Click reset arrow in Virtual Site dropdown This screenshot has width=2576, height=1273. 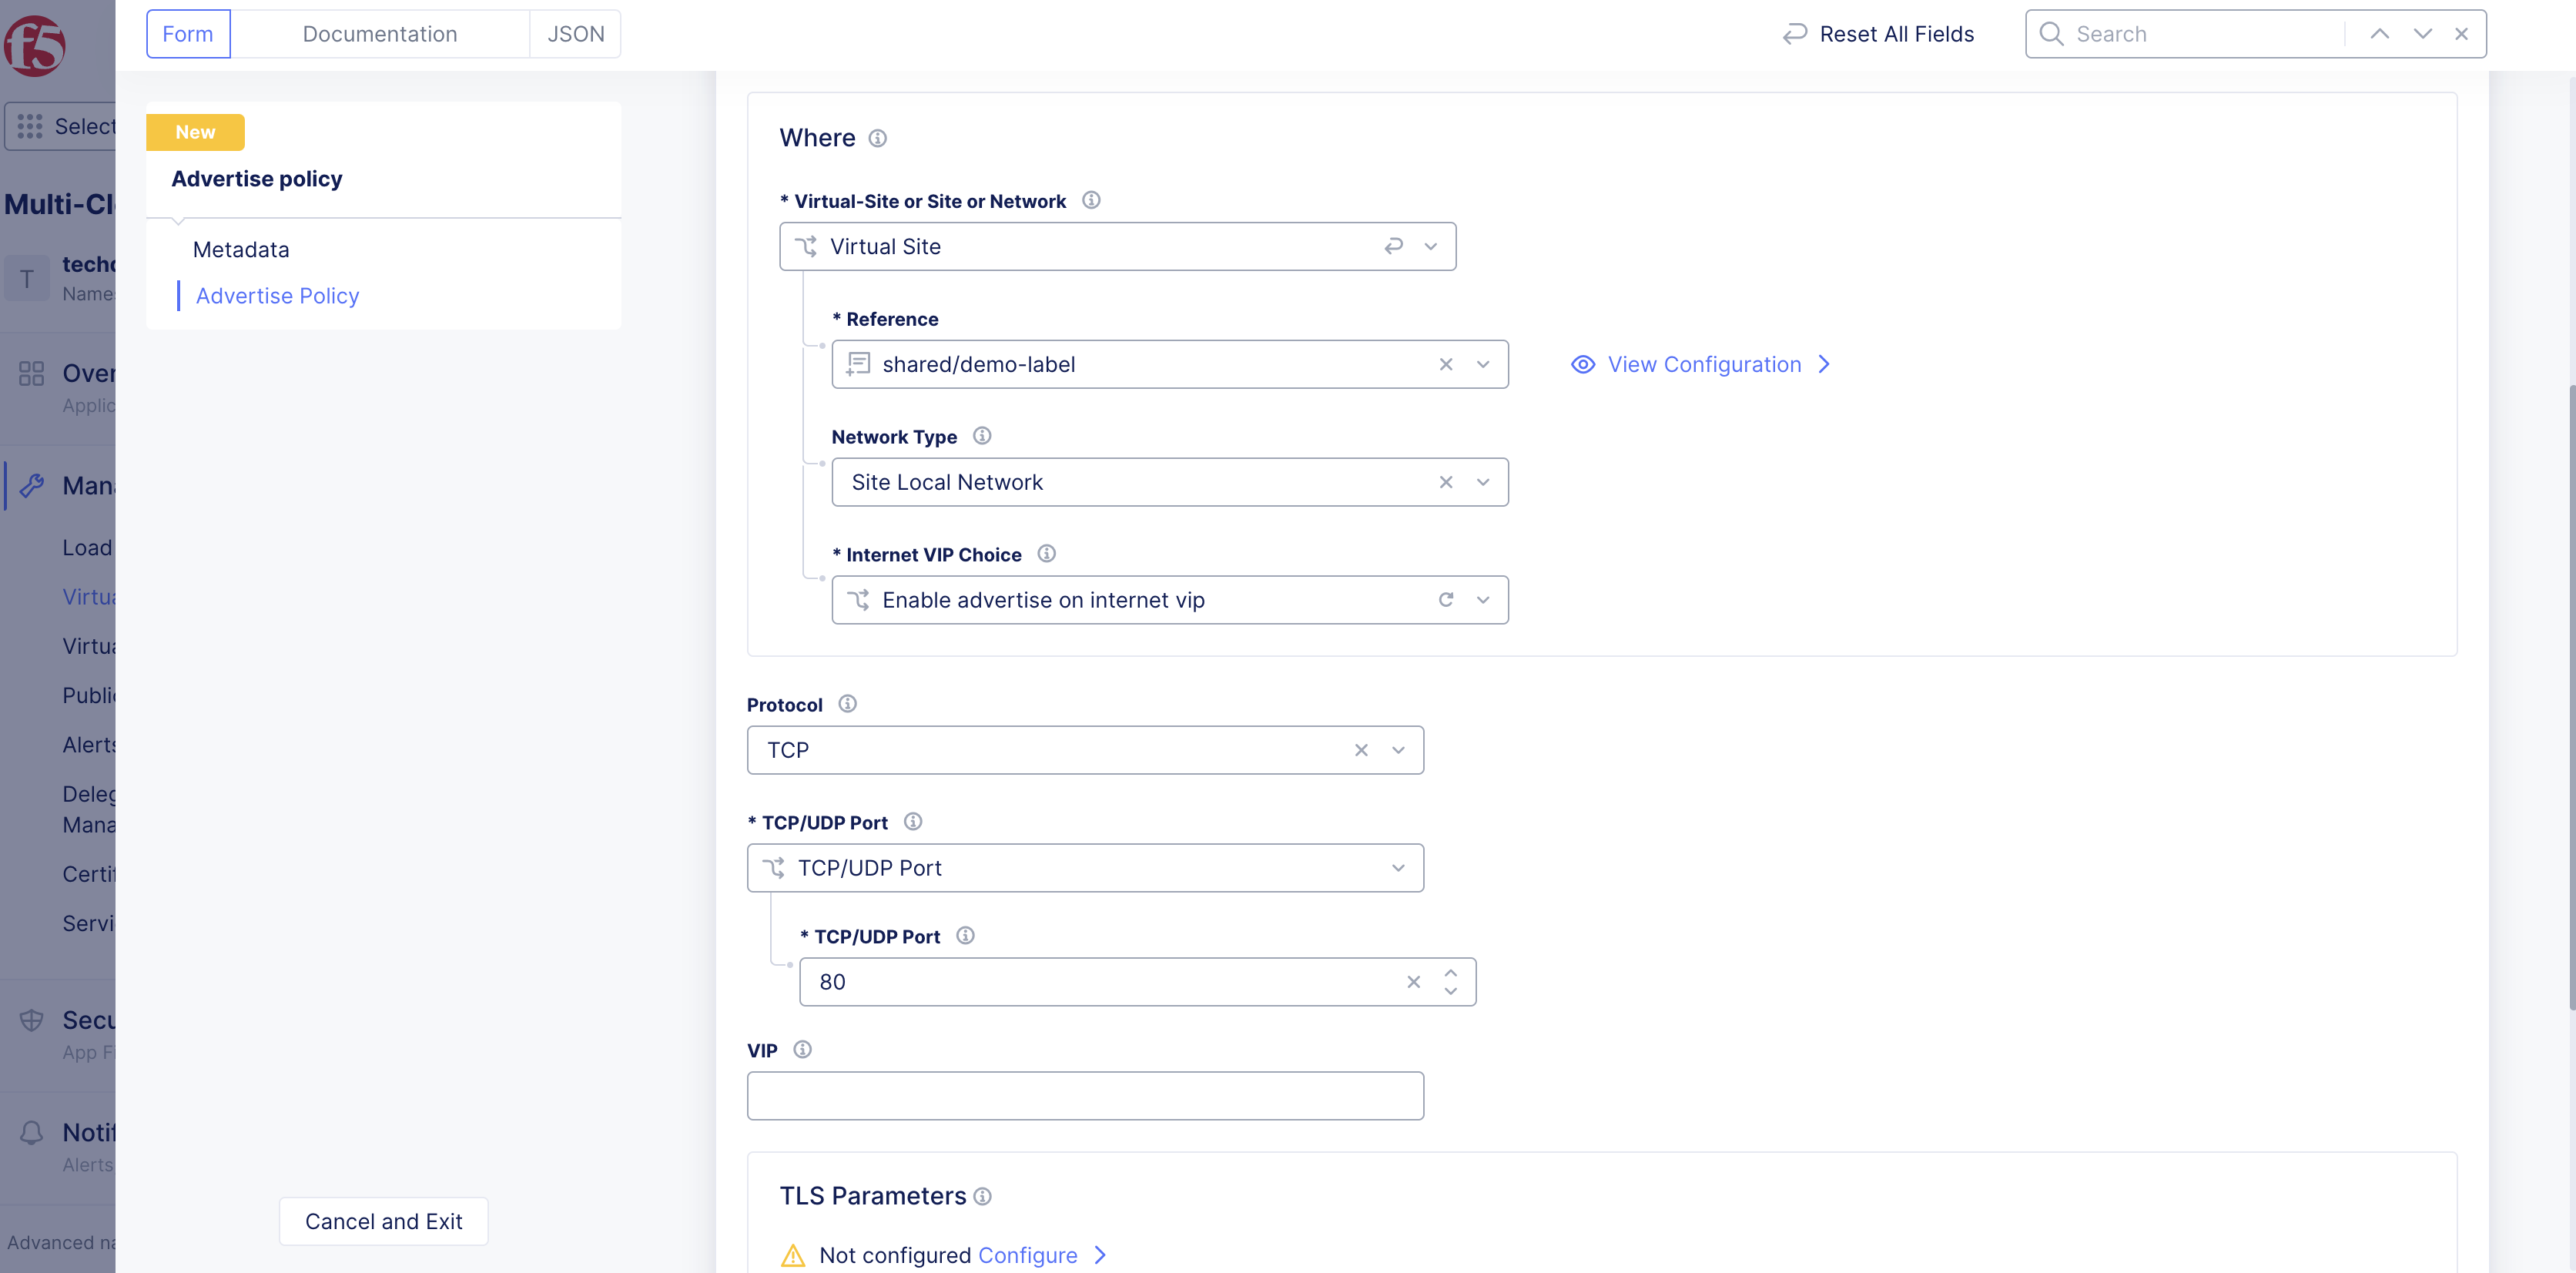(x=1393, y=247)
